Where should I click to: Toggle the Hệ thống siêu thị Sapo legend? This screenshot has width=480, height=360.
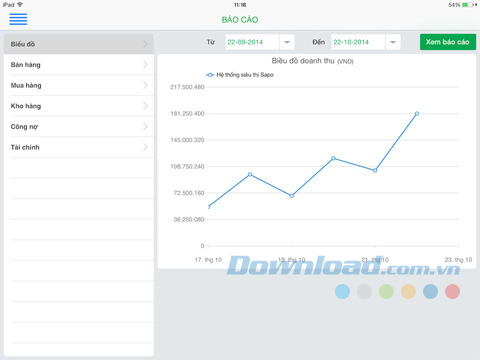coord(240,75)
